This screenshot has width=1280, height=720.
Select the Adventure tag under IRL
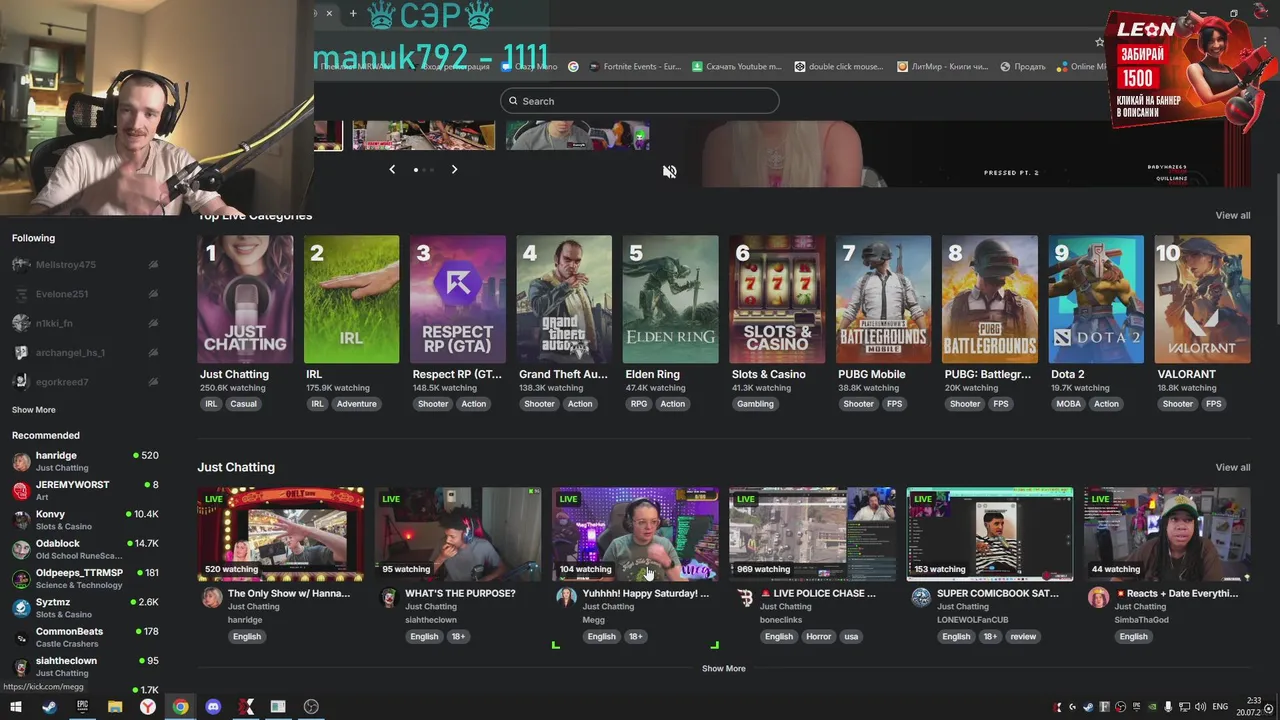pyautogui.click(x=356, y=404)
